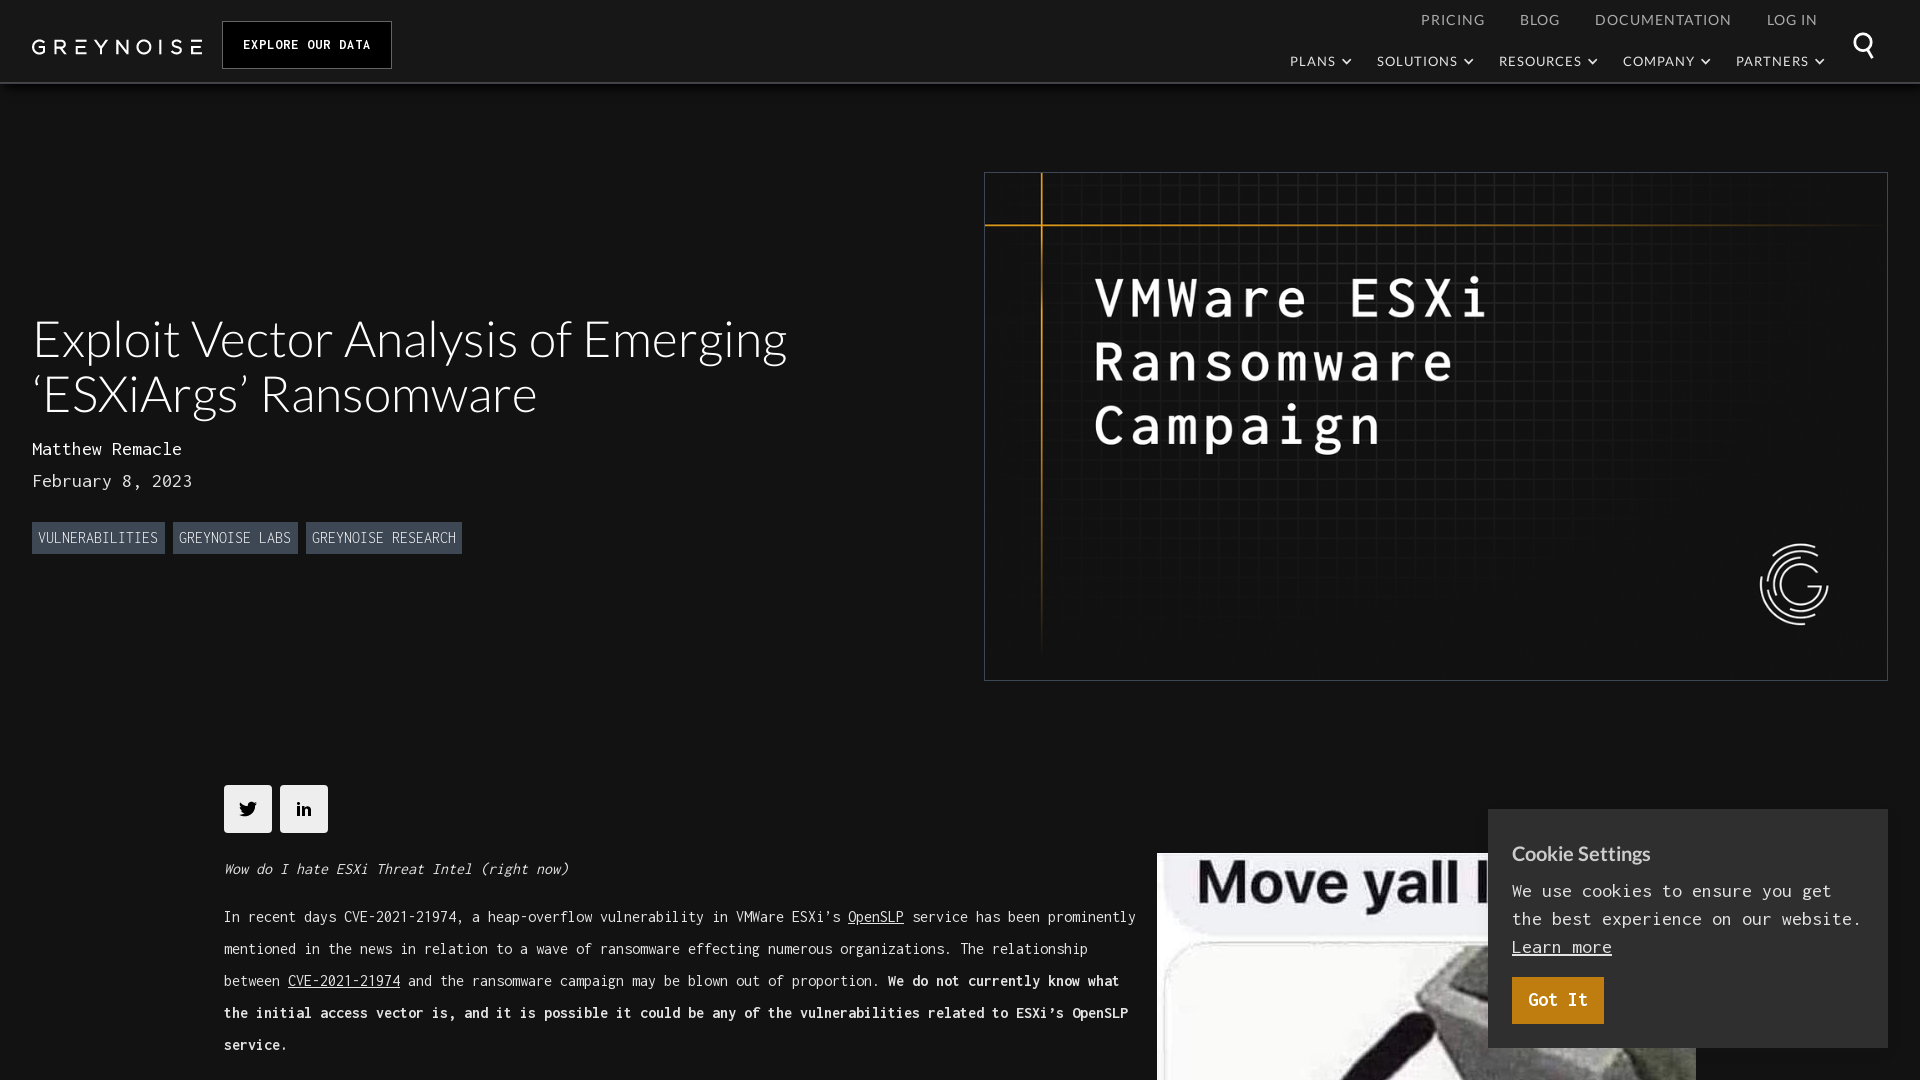The width and height of the screenshot is (1920, 1080).
Task: Expand the PLANS dropdown menu
Action: pyautogui.click(x=1320, y=61)
